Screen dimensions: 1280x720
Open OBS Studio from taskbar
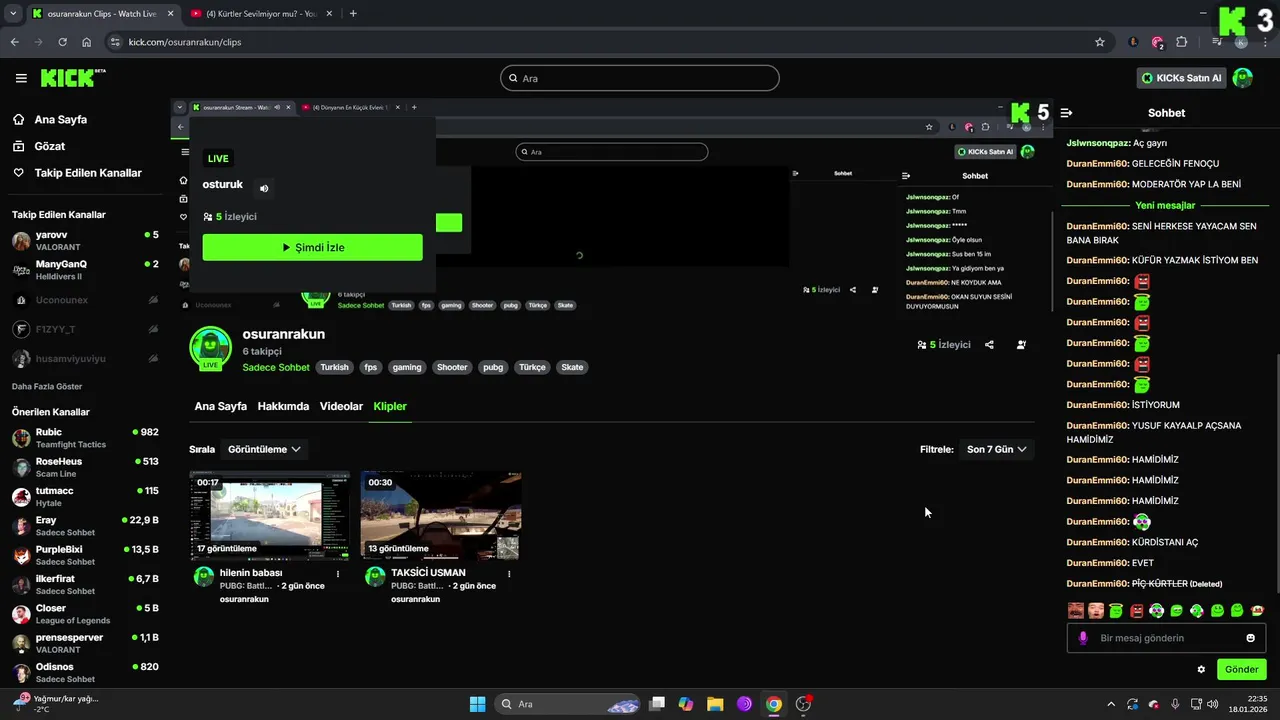tap(803, 704)
